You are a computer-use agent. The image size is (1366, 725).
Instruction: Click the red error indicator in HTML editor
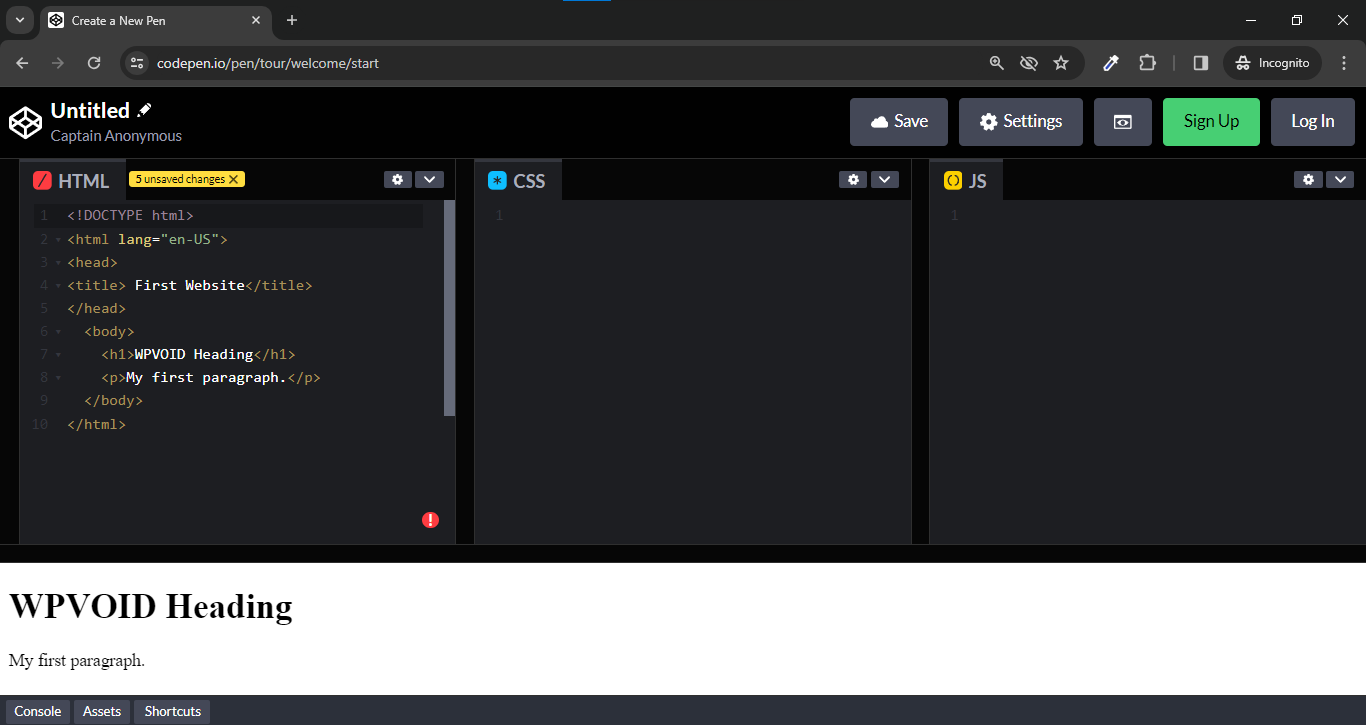430,520
